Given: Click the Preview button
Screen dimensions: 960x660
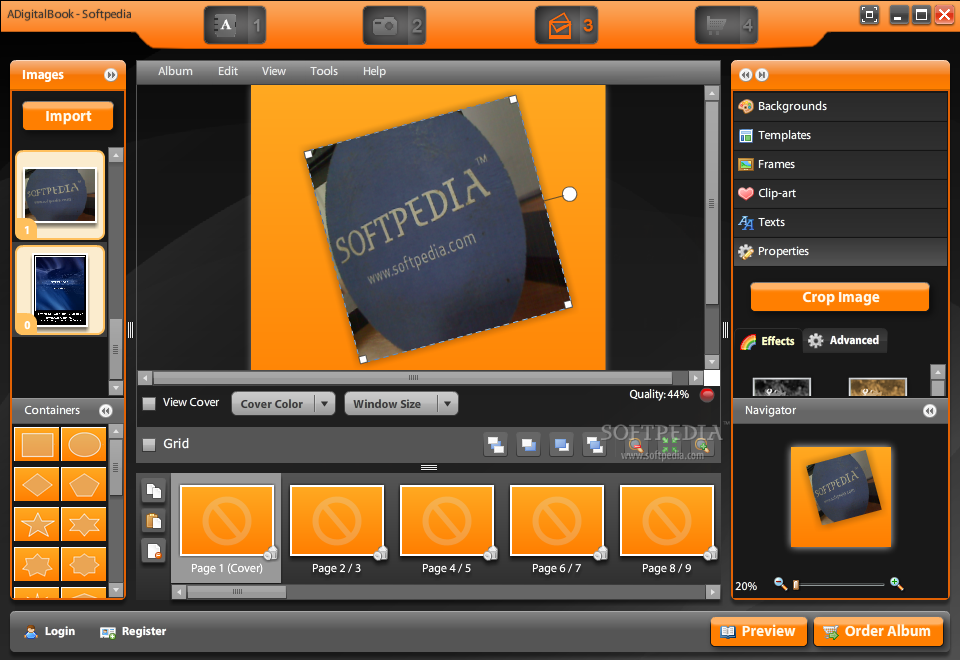Looking at the screenshot, I should point(759,631).
